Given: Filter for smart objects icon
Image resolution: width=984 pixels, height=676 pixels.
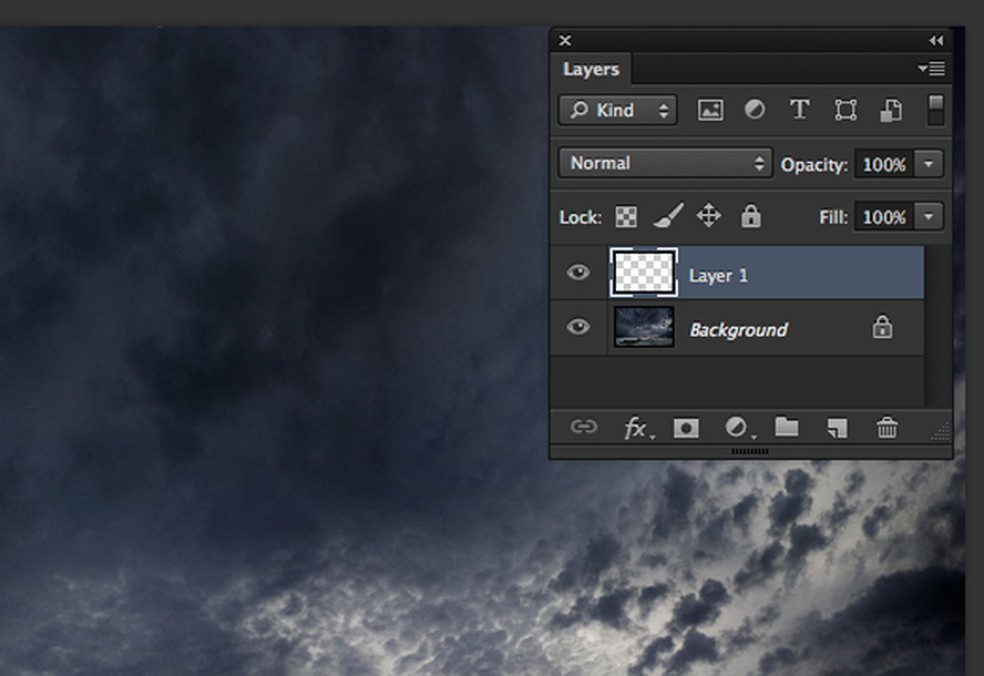Looking at the screenshot, I should click(x=890, y=110).
